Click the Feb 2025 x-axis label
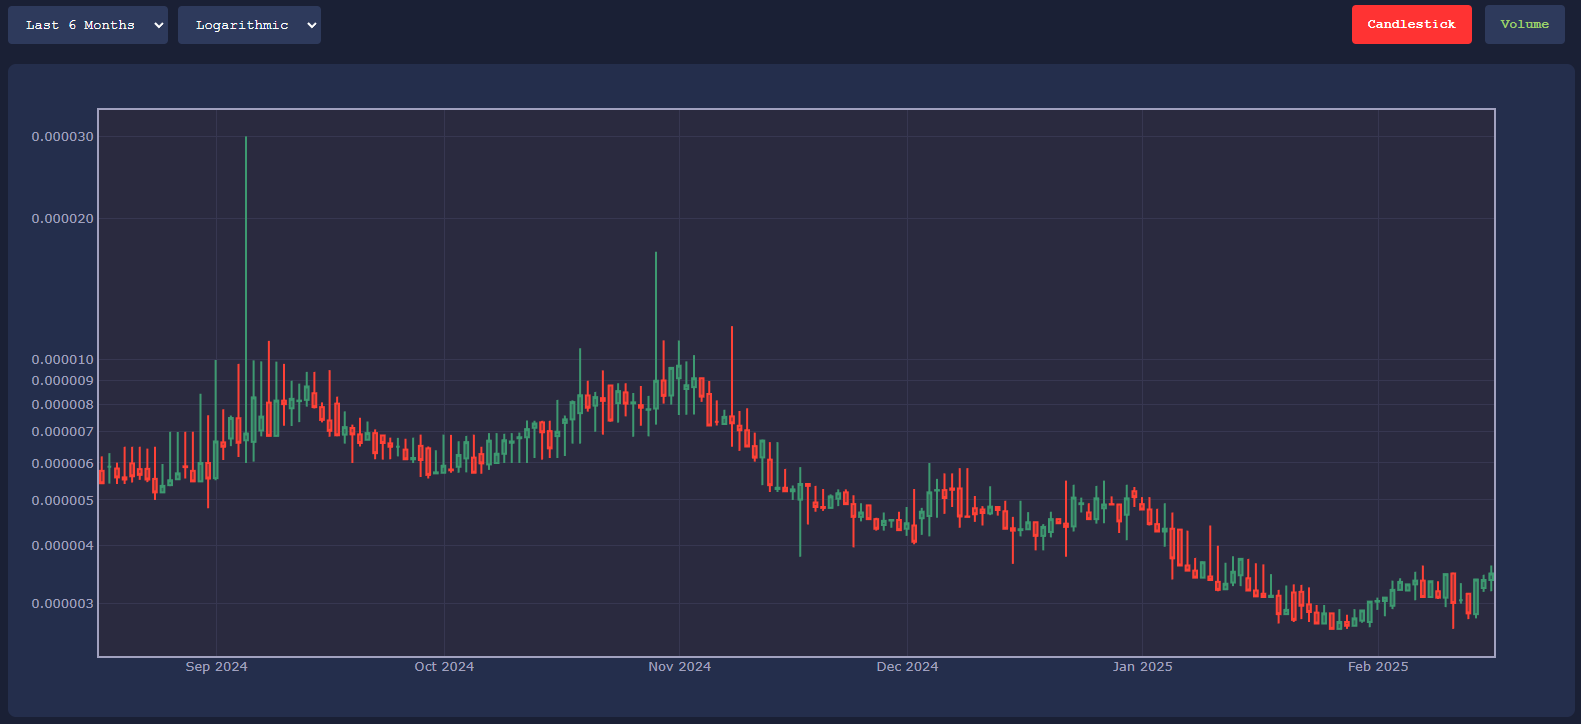The height and width of the screenshot is (724, 1581). (x=1378, y=667)
